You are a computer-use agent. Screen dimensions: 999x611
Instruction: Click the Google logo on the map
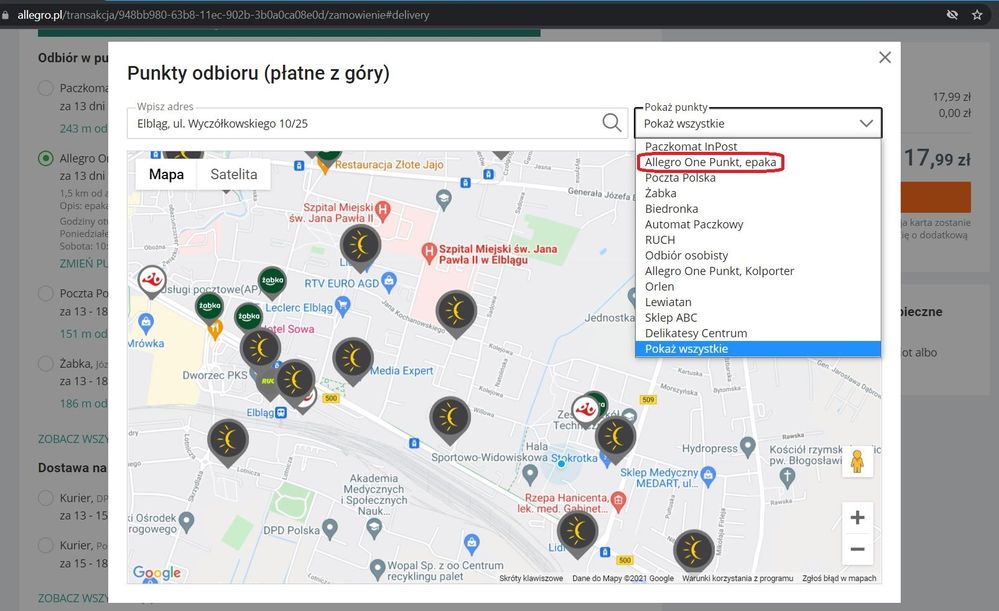(157, 572)
